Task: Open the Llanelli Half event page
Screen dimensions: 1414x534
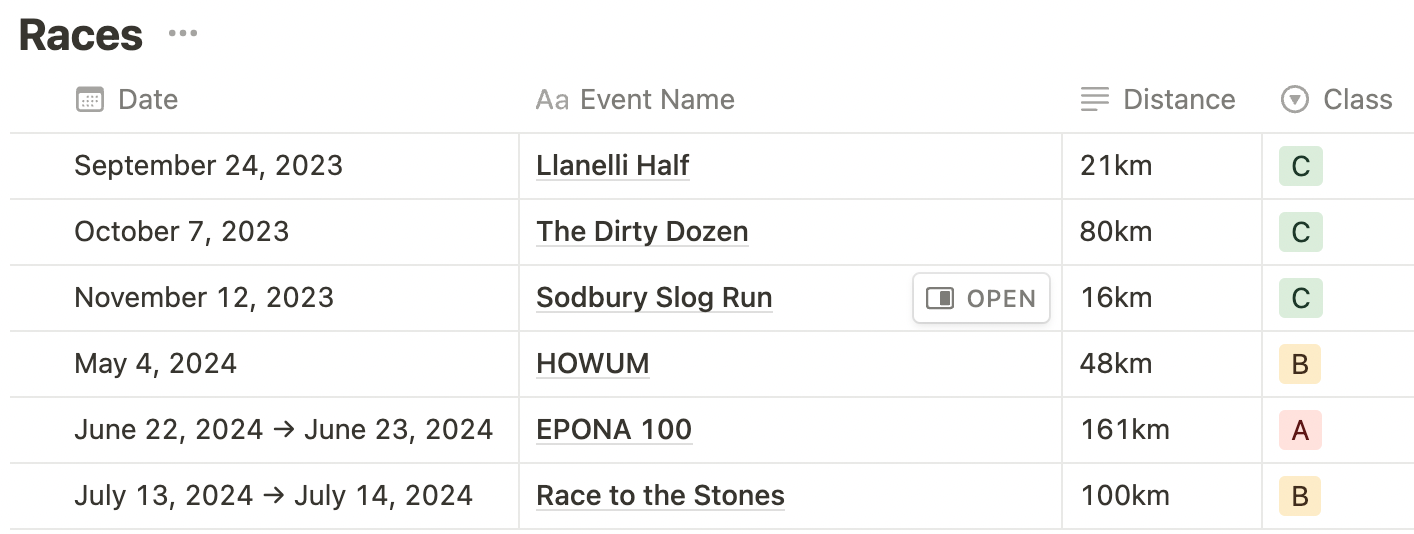Action: point(613,166)
